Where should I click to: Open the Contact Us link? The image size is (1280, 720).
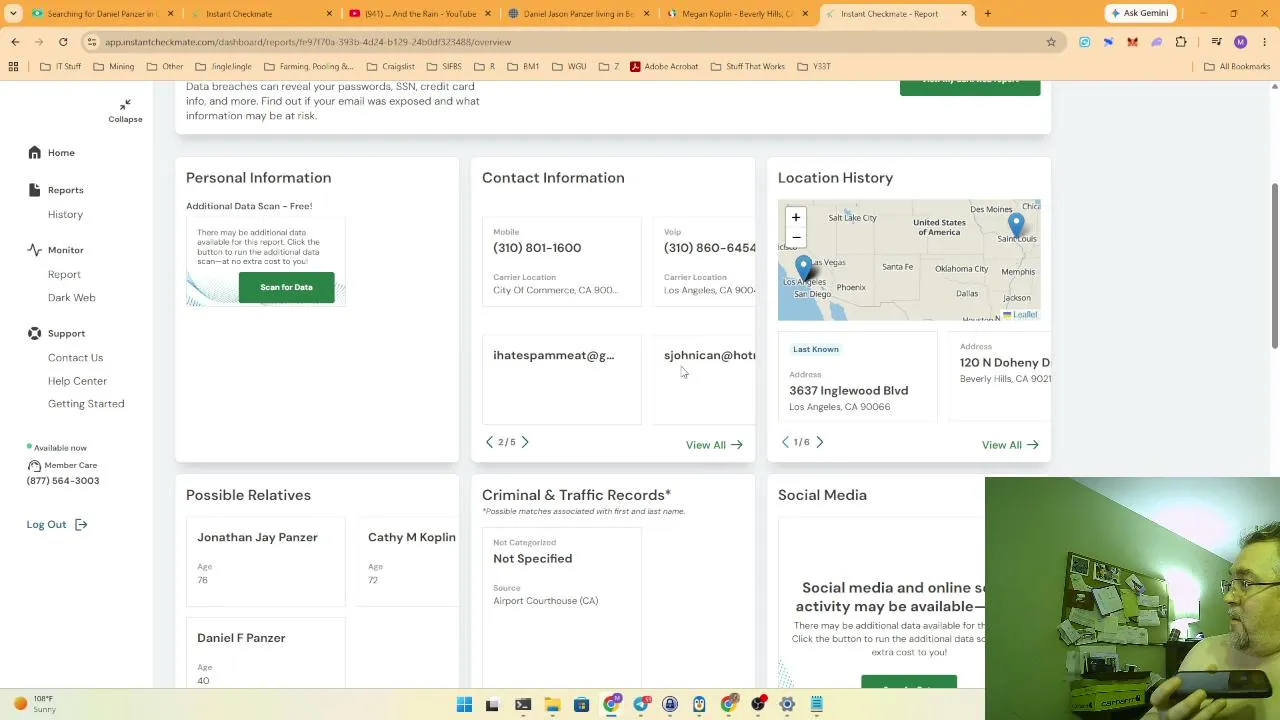pyautogui.click(x=75, y=358)
